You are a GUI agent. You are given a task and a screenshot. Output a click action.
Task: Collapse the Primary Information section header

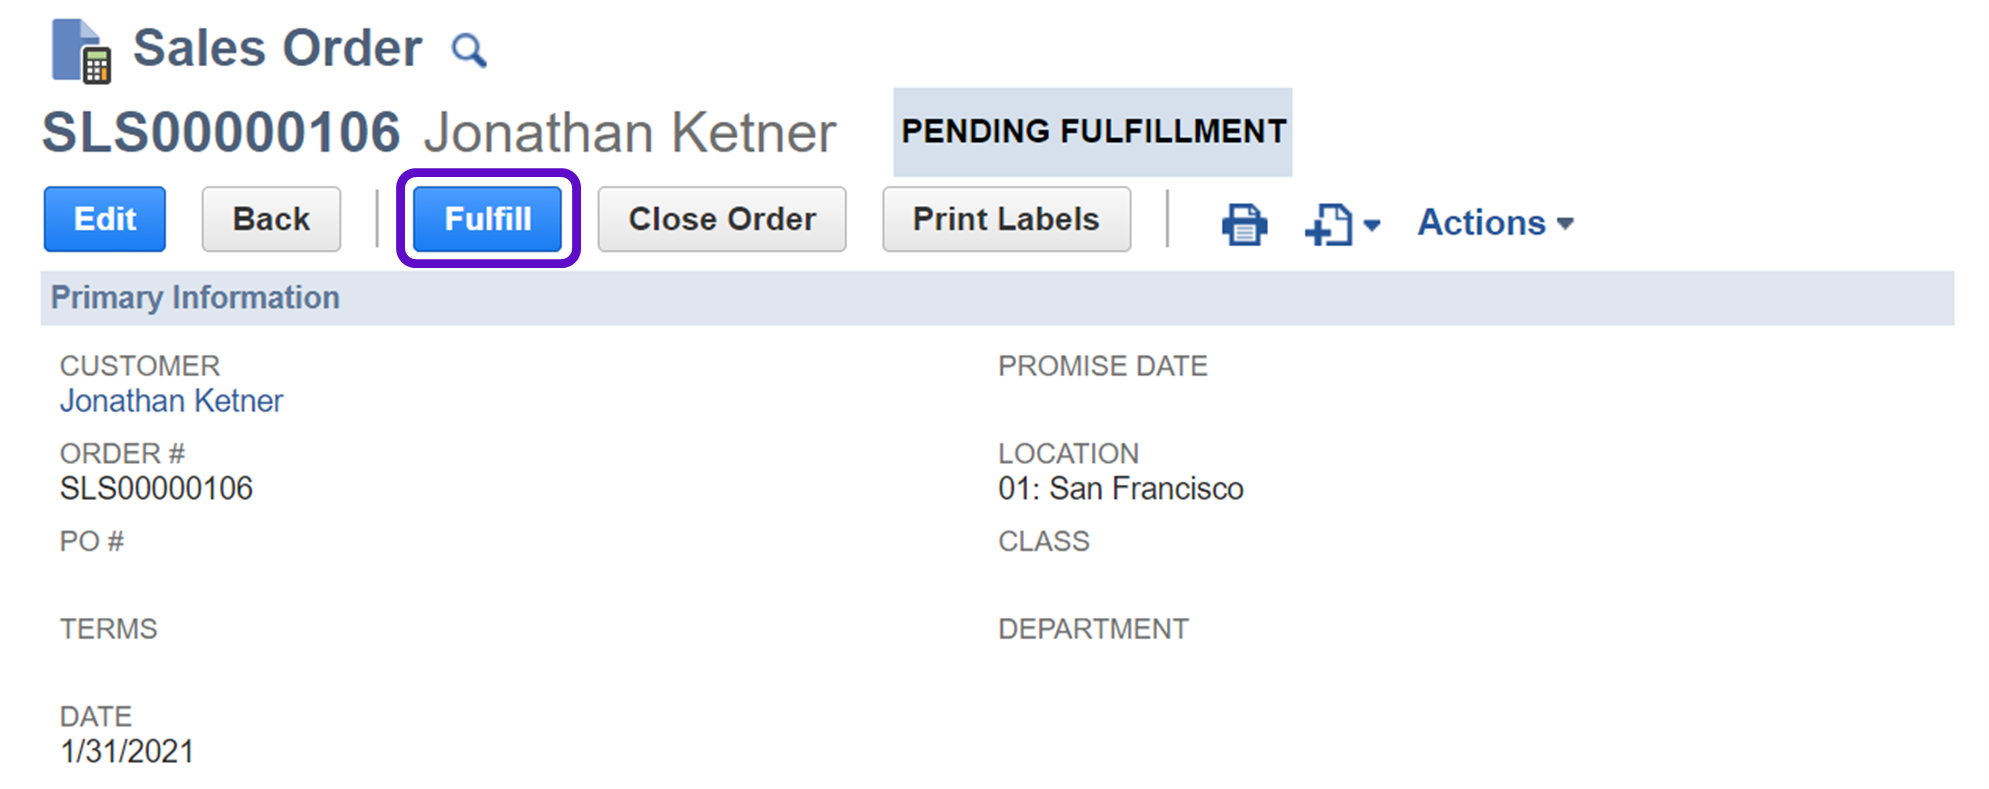[x=195, y=297]
